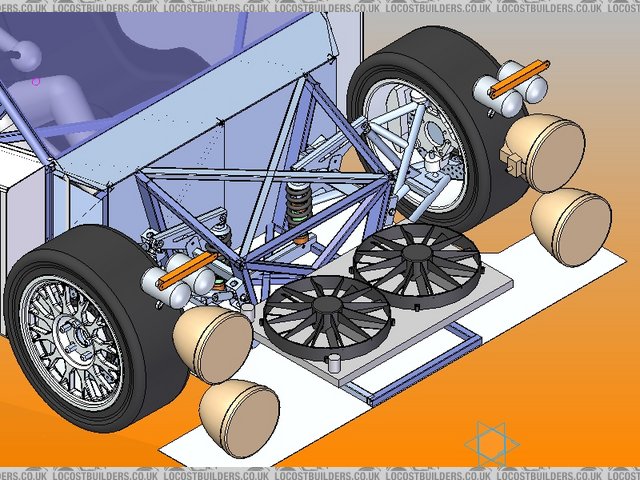Select the coil spring shock absorber
This screenshot has height=480, width=640.
pyautogui.click(x=299, y=213)
